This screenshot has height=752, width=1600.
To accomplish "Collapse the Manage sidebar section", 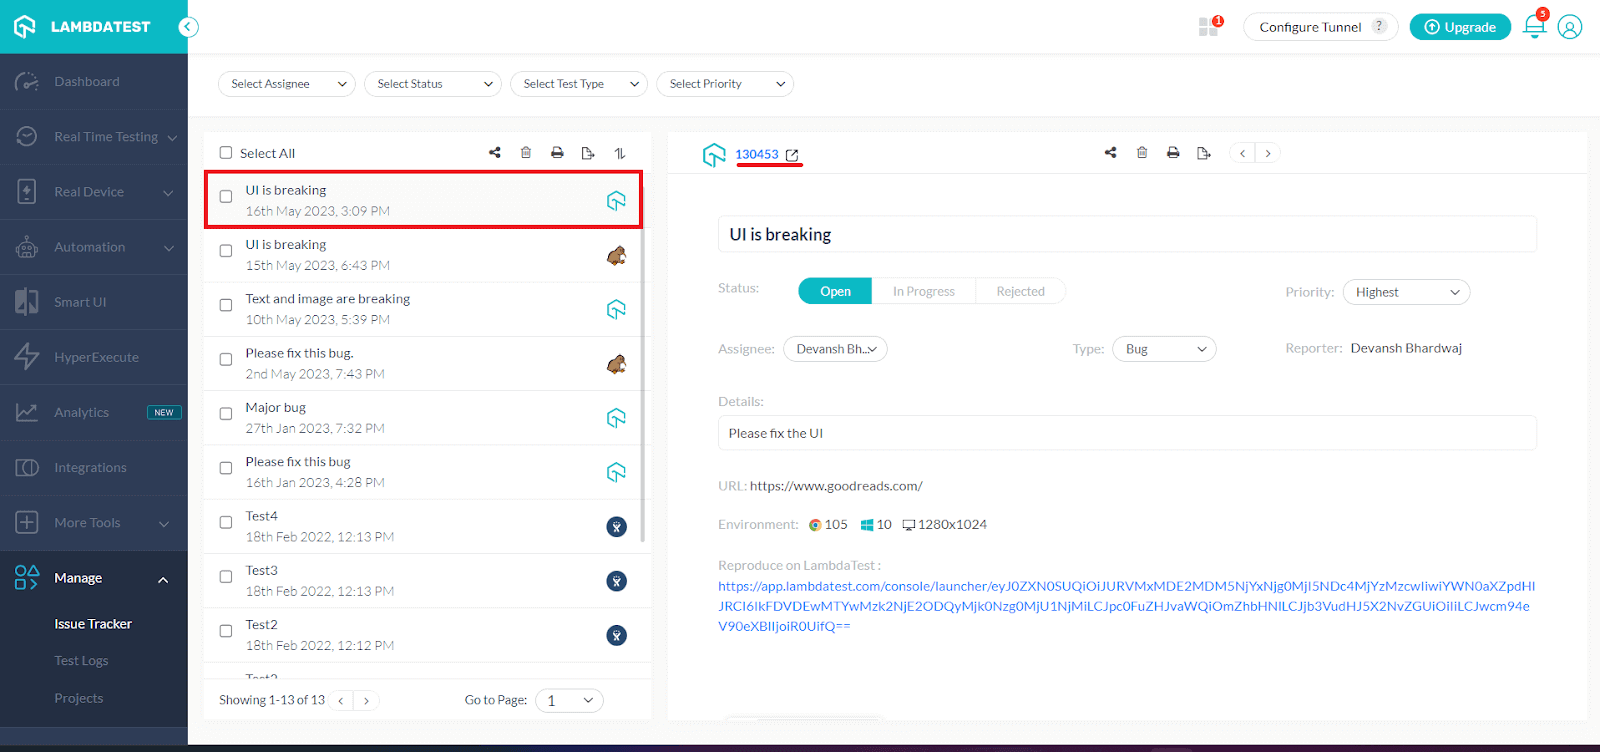I will pyautogui.click(x=163, y=579).
